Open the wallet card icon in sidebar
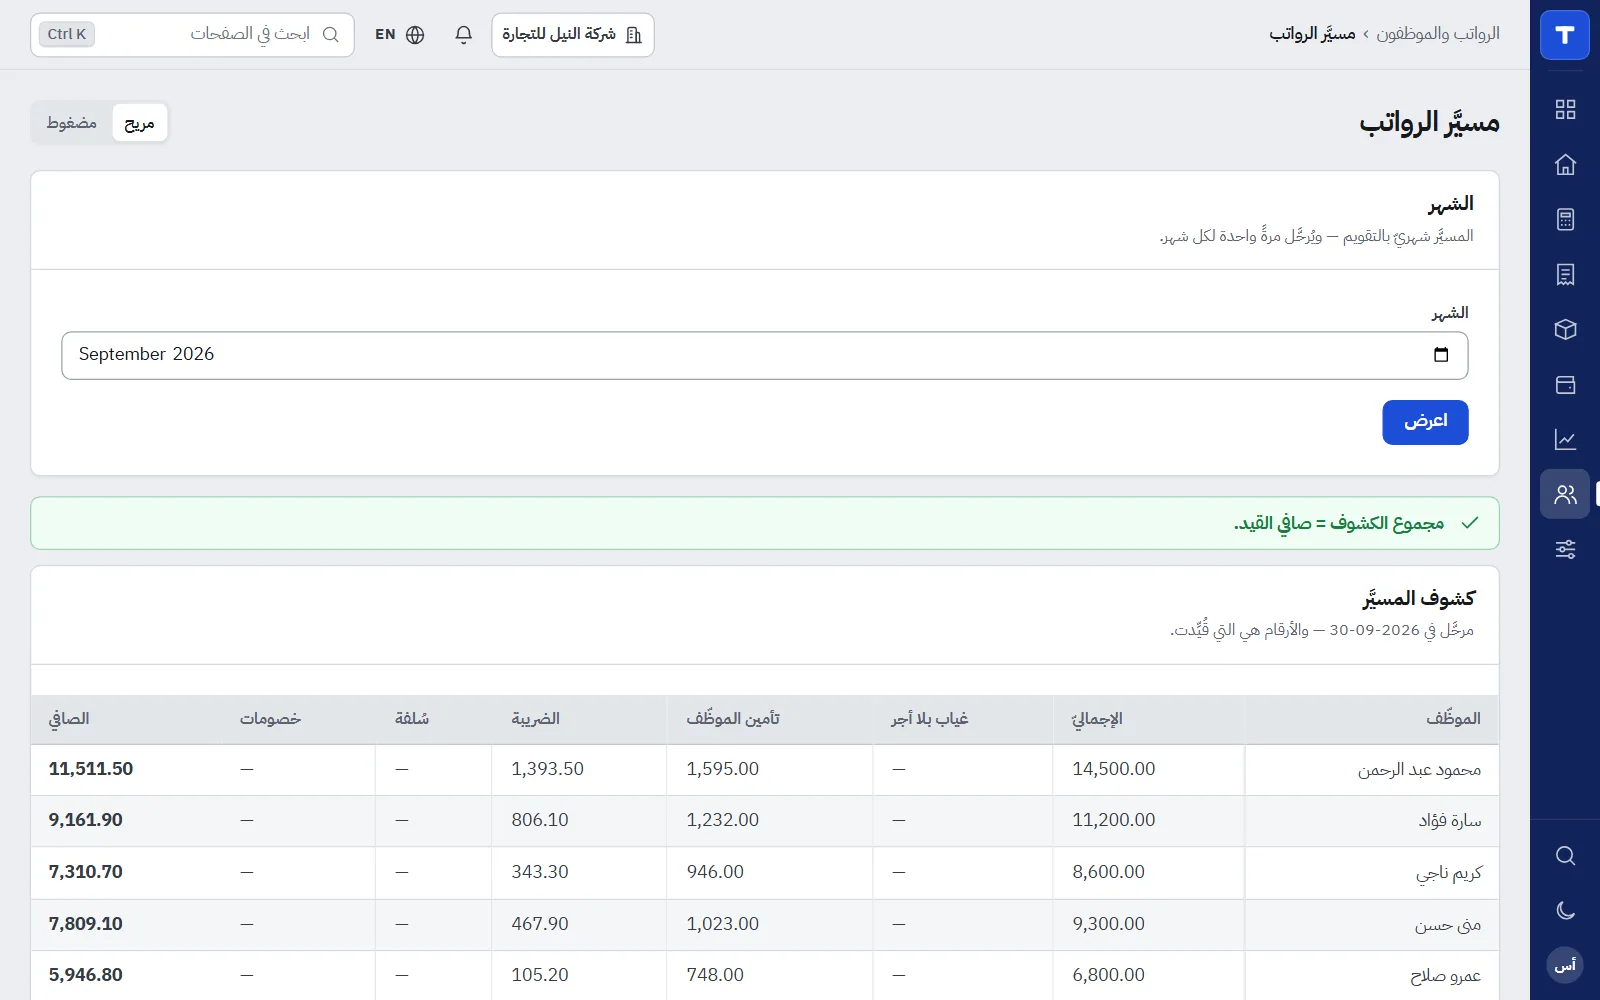The height and width of the screenshot is (1000, 1600). pyautogui.click(x=1565, y=384)
